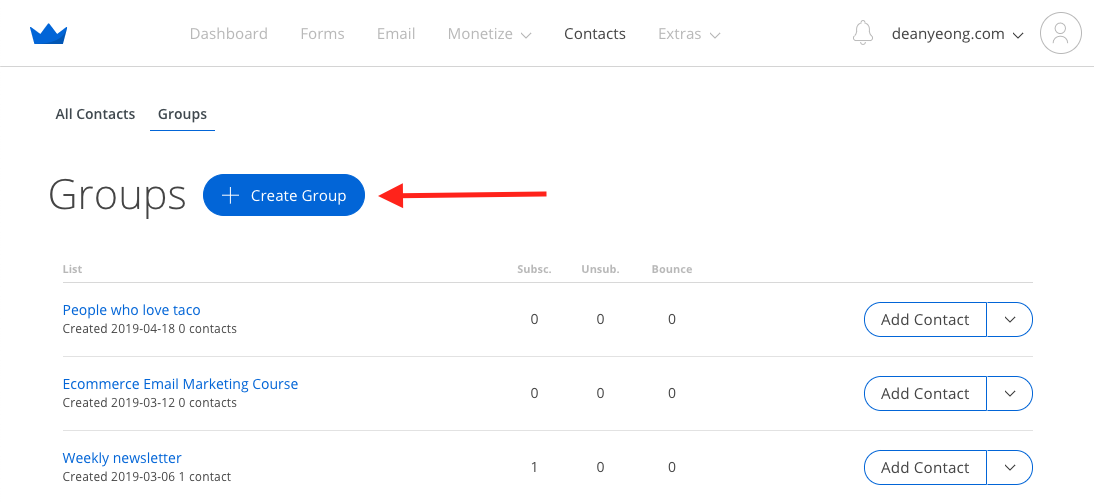Add contact to Ecommerce Email Marketing Course
The height and width of the screenshot is (503, 1094).
[925, 393]
